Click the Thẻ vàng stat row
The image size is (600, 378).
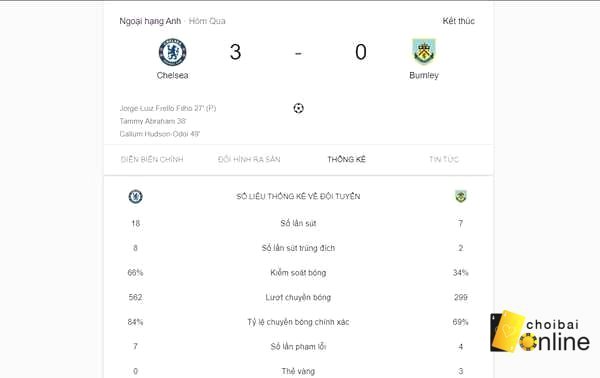pos(298,371)
